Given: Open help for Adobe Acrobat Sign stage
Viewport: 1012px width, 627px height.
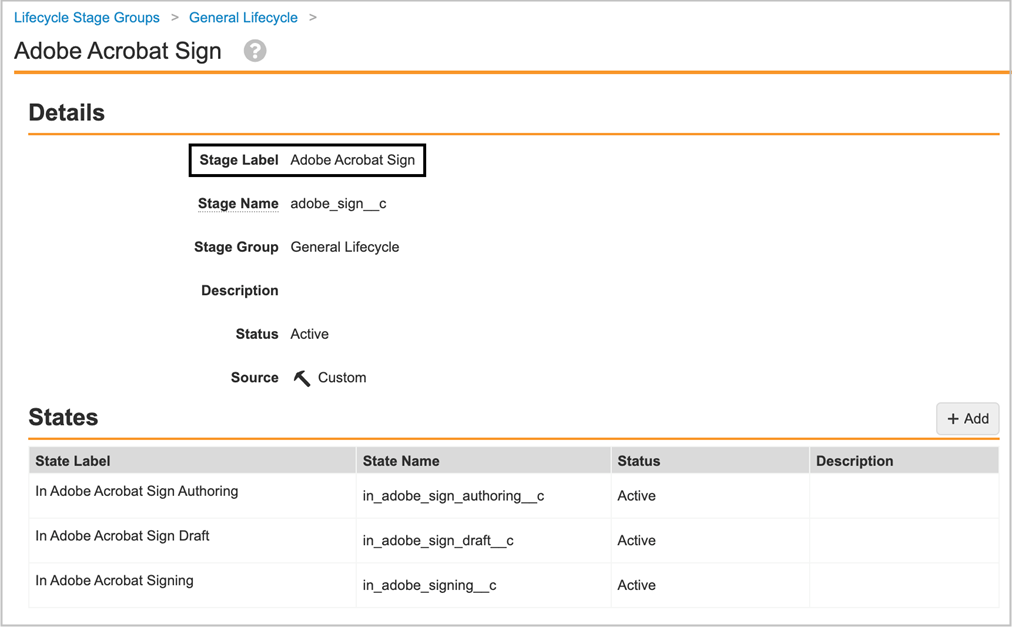Looking at the screenshot, I should click(254, 50).
